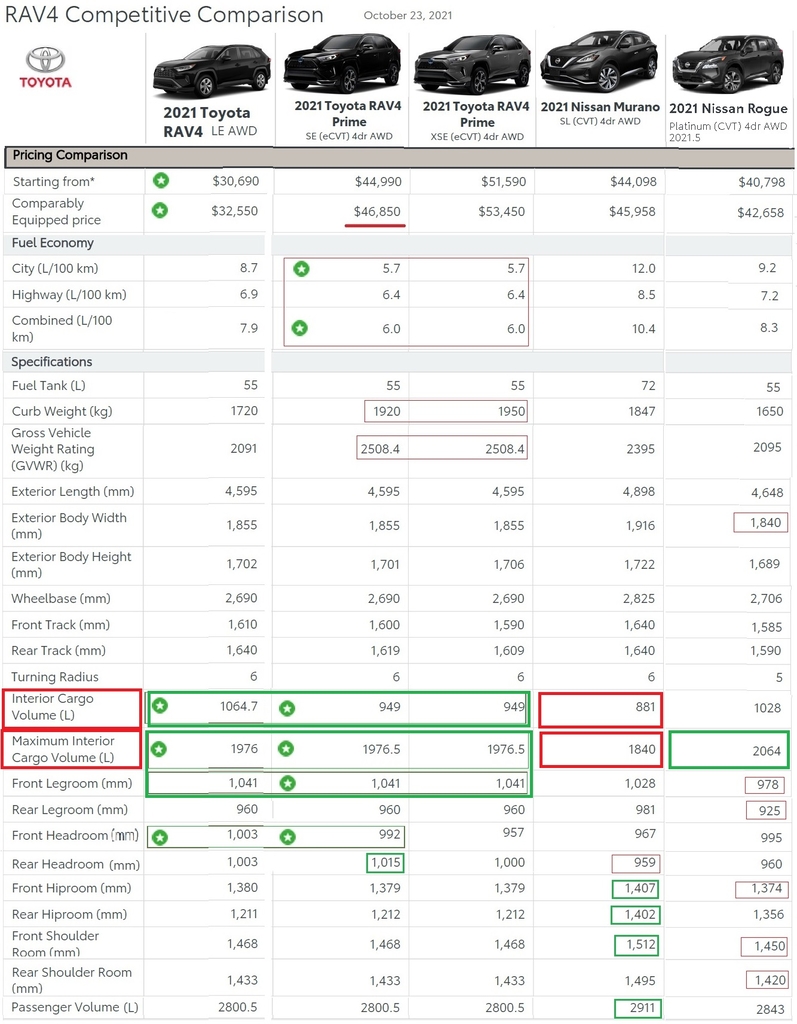This screenshot has width=797, height=1024.
Task: Click the Fuel Economy section heading
Action: click(x=52, y=243)
